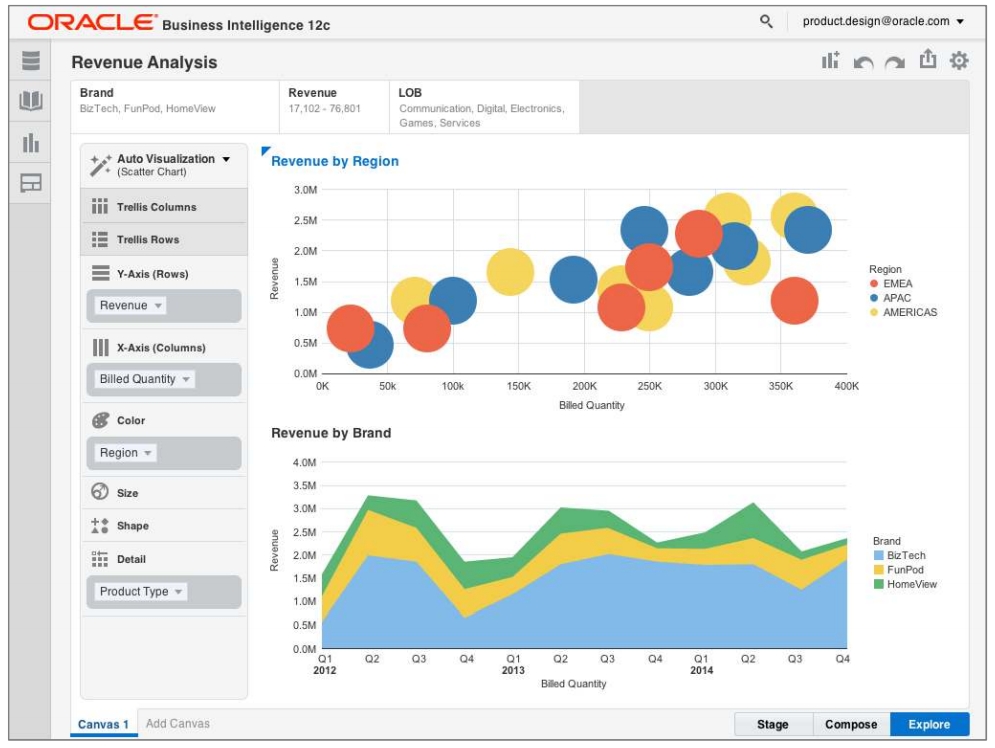Click the Detail icon
995x748 pixels.
click(x=100, y=558)
